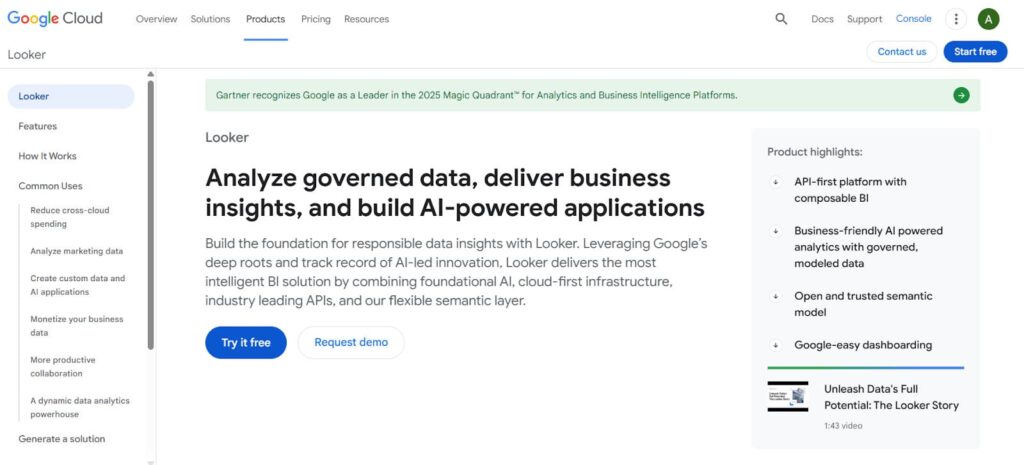Open the Console link
This screenshot has width=1024, height=465.
[x=913, y=19]
